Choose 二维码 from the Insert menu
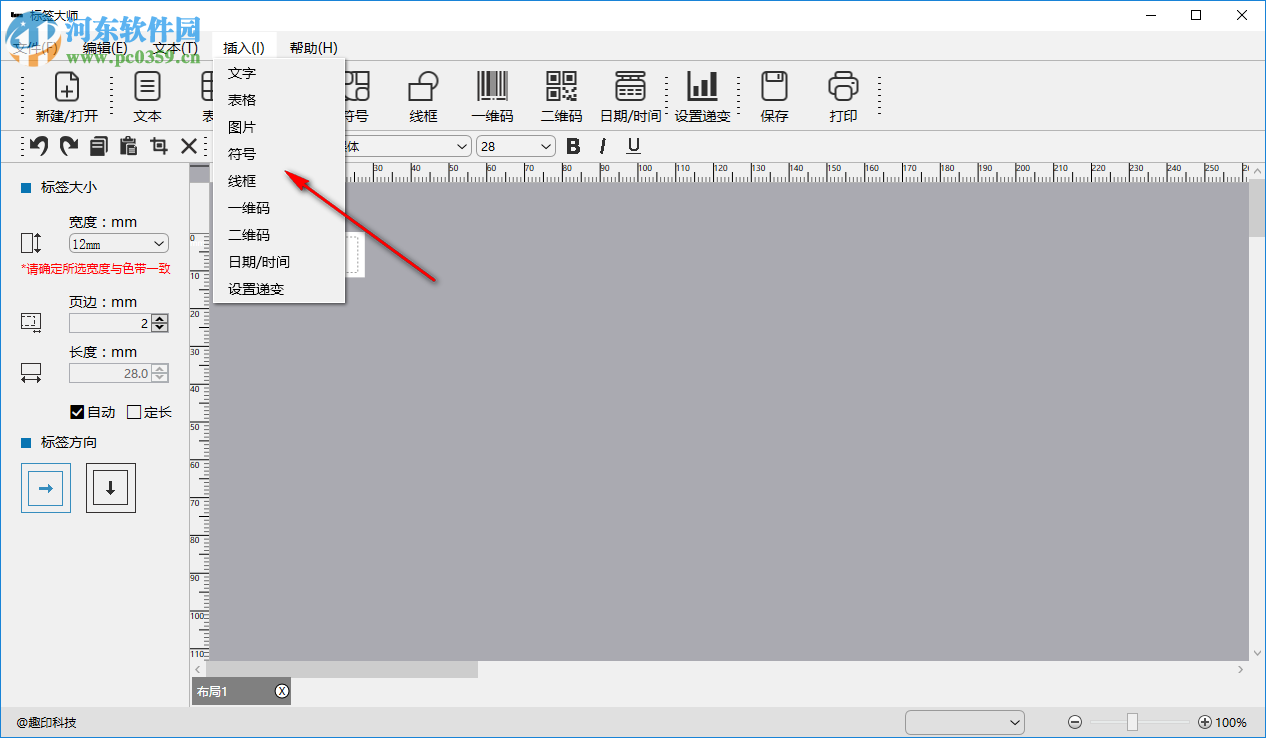Image resolution: width=1266 pixels, height=738 pixels. [279, 235]
